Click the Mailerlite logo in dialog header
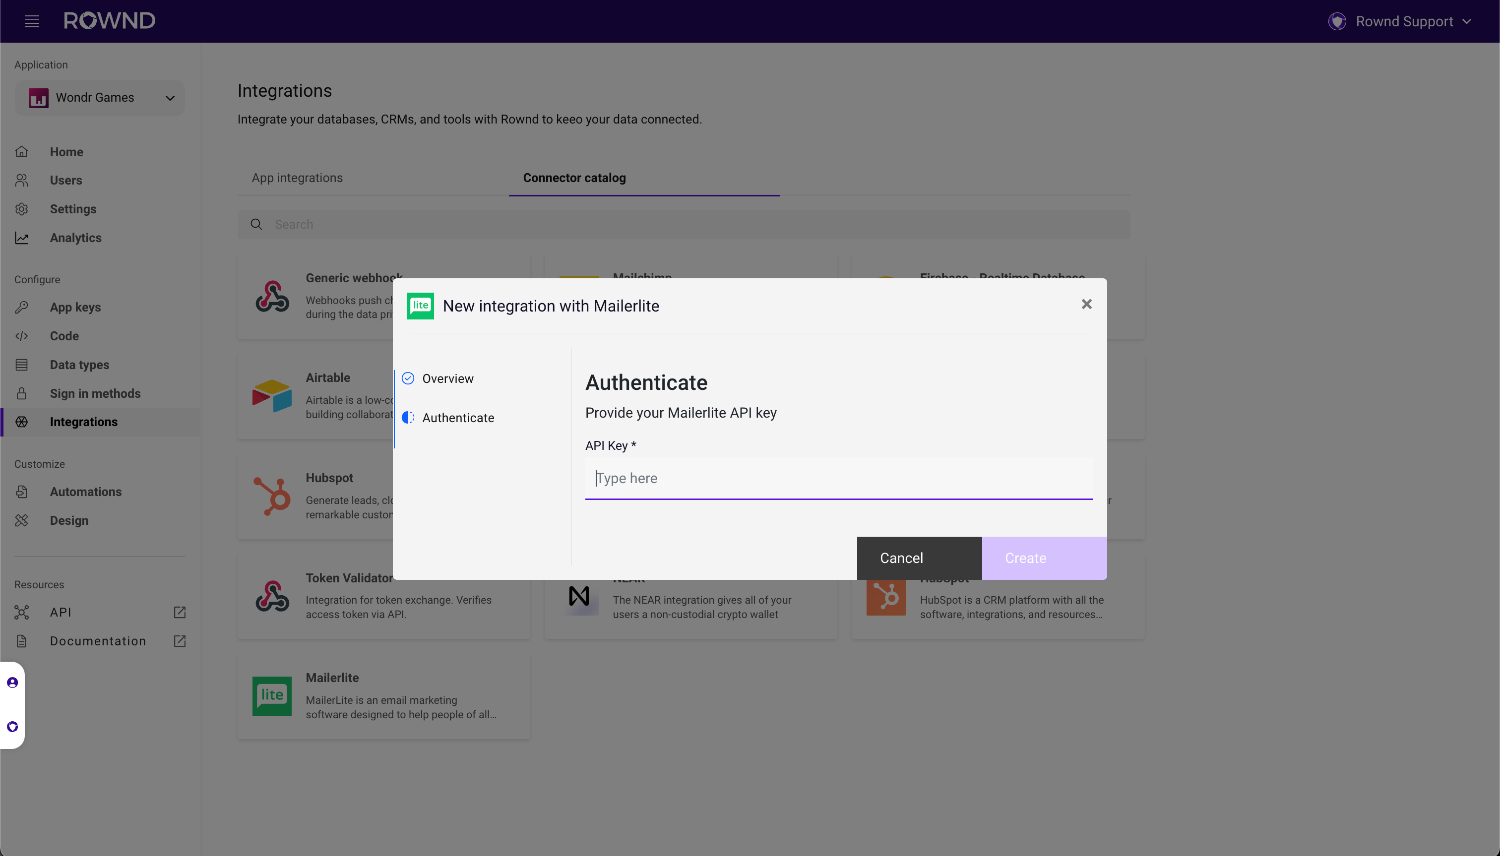This screenshot has width=1500, height=856. coord(421,306)
